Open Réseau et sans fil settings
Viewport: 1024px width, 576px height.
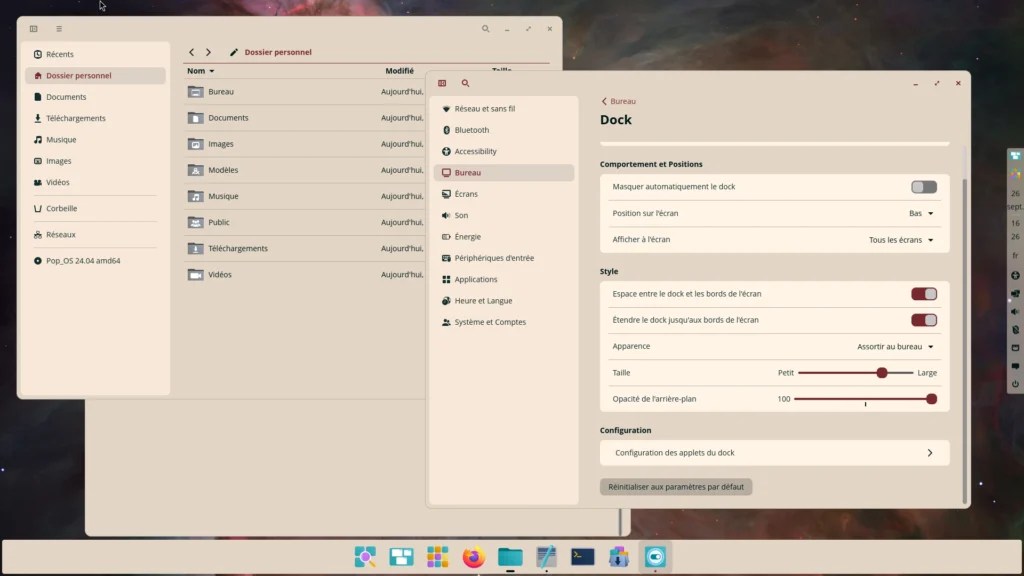pos(504,108)
